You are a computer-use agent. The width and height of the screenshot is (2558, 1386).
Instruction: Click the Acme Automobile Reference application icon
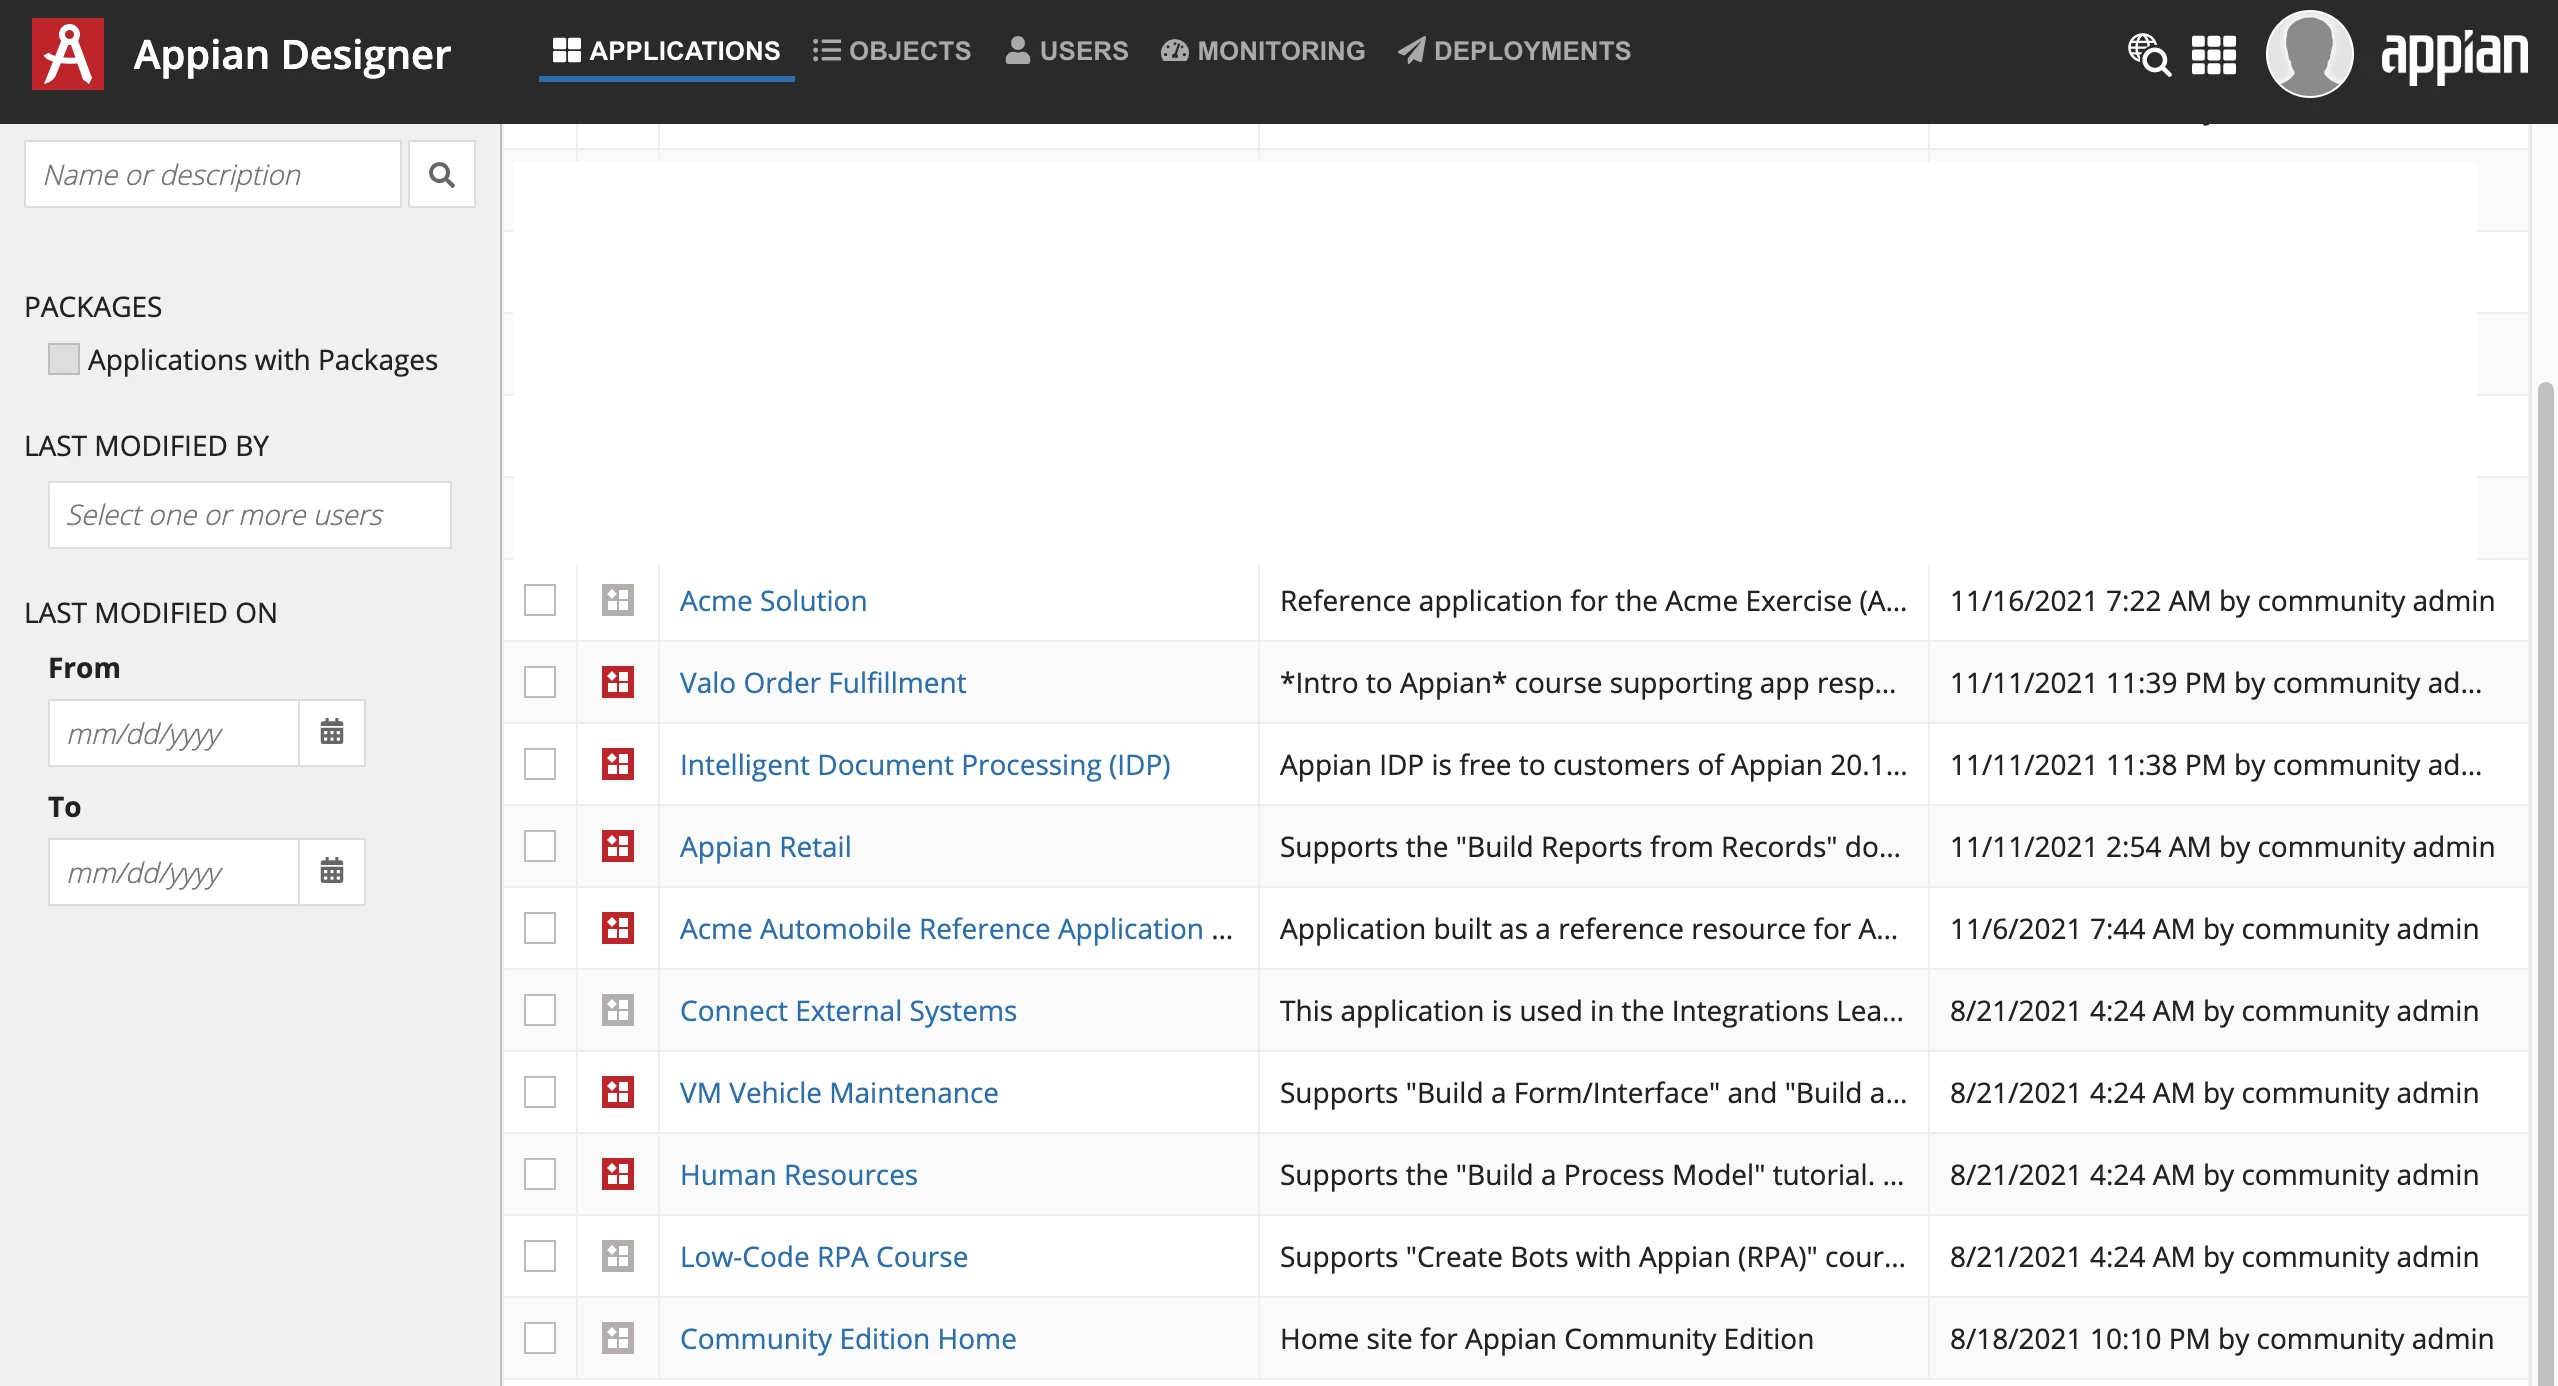pyautogui.click(x=618, y=928)
